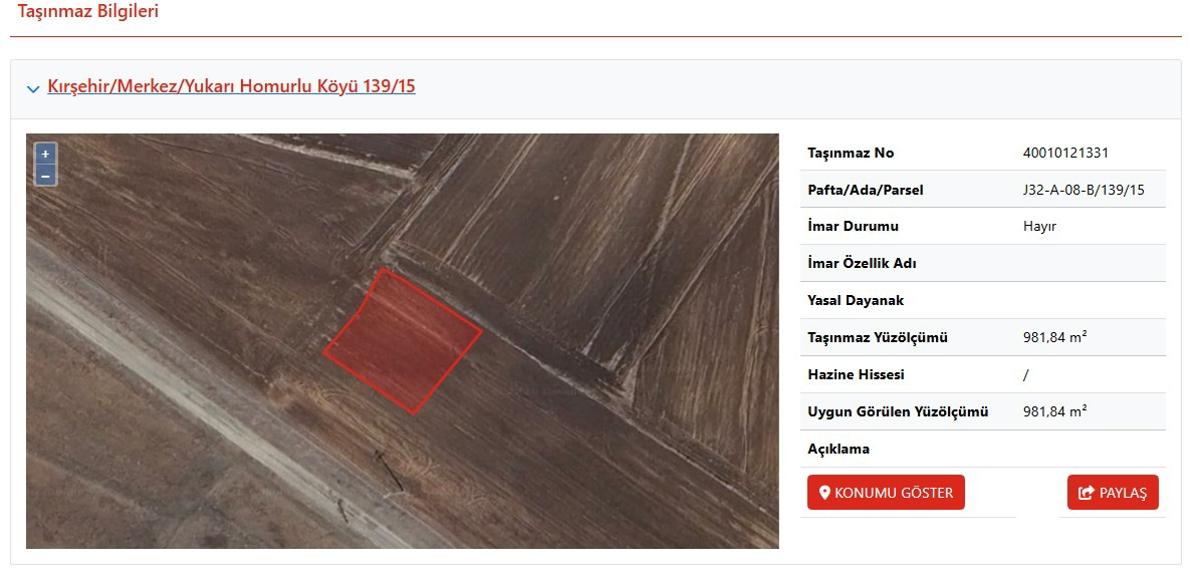Click the Taşınmaz Yüzölçümü value 981,84 m²
Viewport: 1200px width, 574px height.
[1055, 337]
